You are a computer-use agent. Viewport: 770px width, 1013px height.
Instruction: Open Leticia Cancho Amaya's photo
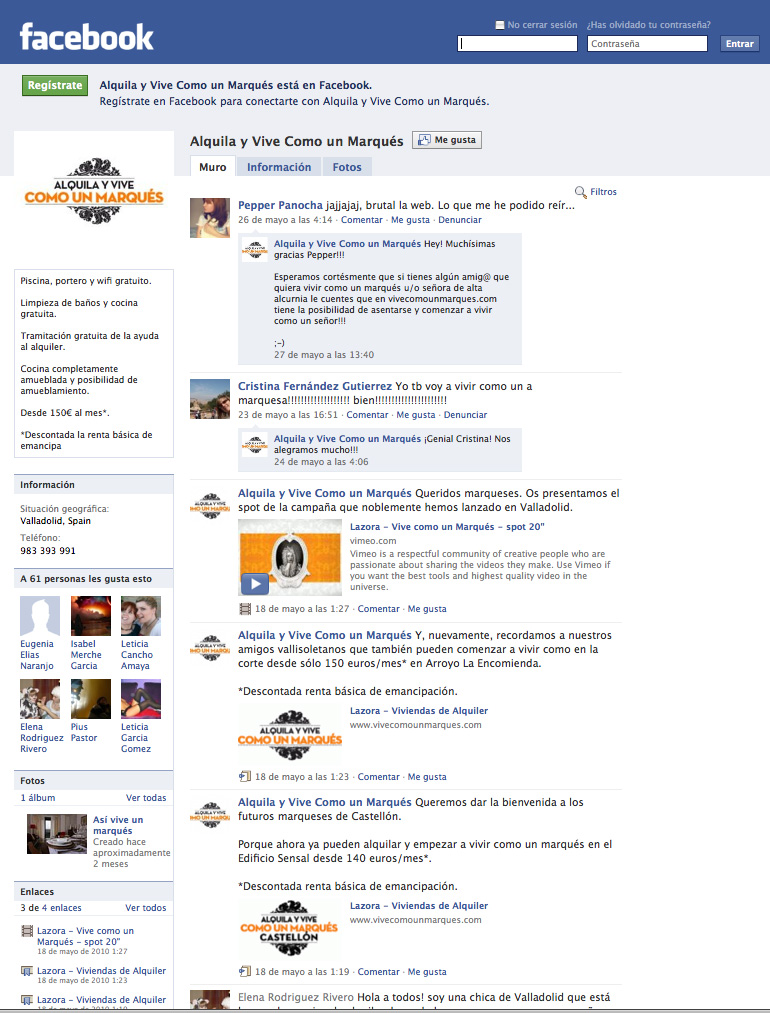click(141, 616)
